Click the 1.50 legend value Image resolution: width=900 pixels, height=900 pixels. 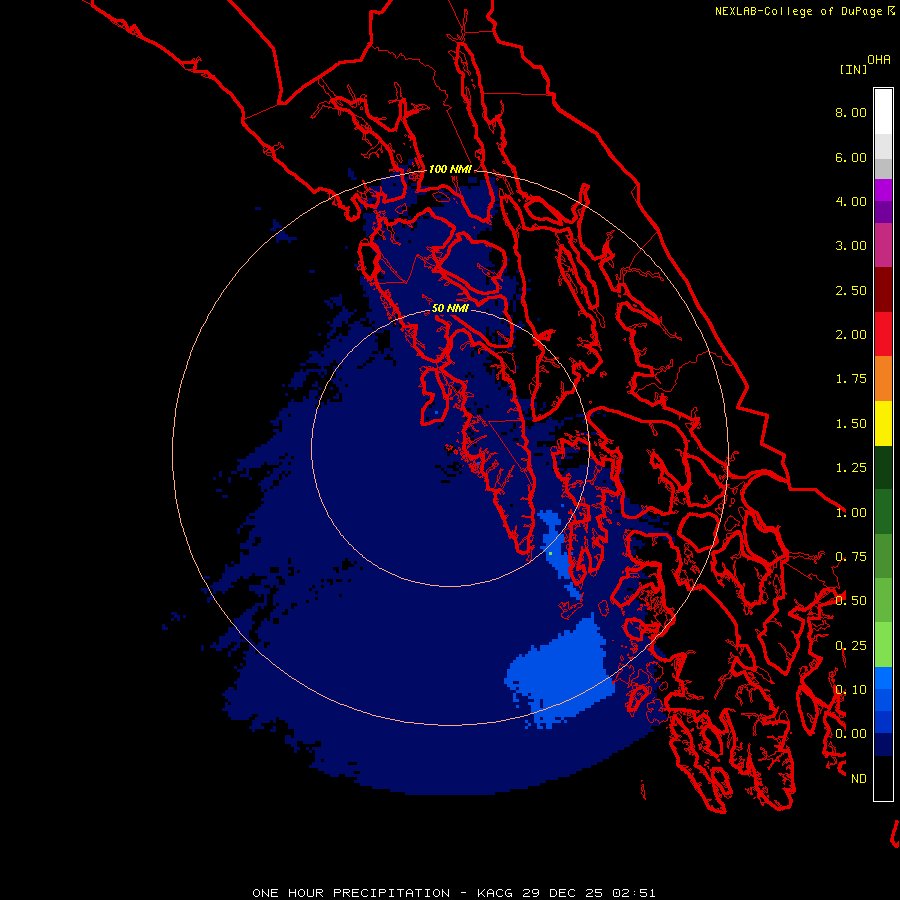click(851, 424)
